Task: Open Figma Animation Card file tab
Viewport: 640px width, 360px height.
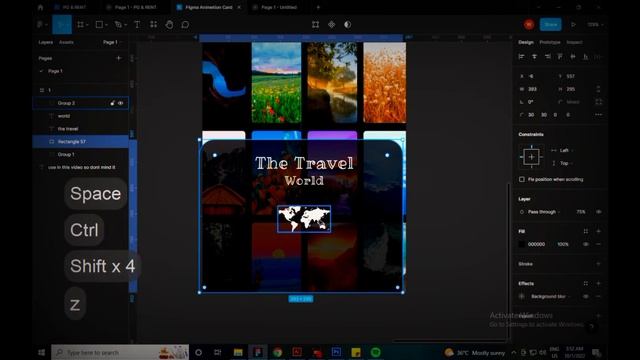Action: pos(208,7)
